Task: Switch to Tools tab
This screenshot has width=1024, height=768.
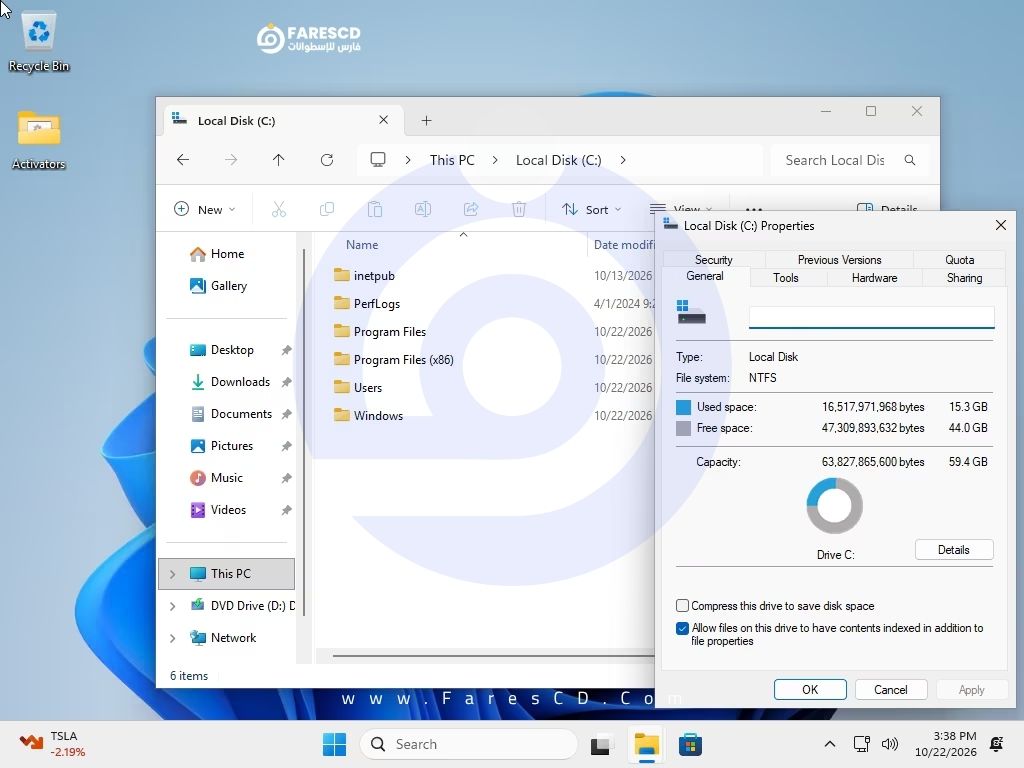Action: [786, 278]
